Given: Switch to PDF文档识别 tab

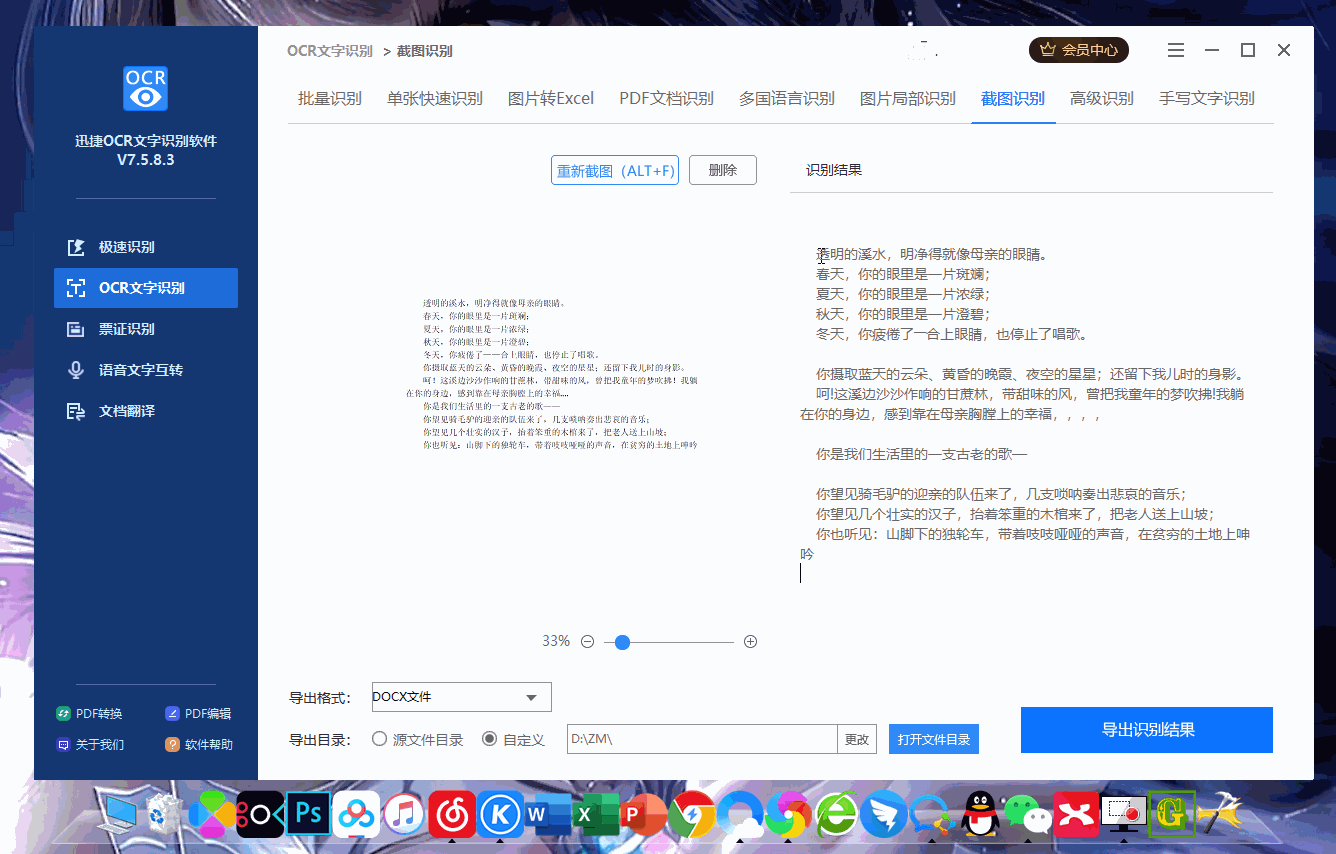Looking at the screenshot, I should coord(666,98).
